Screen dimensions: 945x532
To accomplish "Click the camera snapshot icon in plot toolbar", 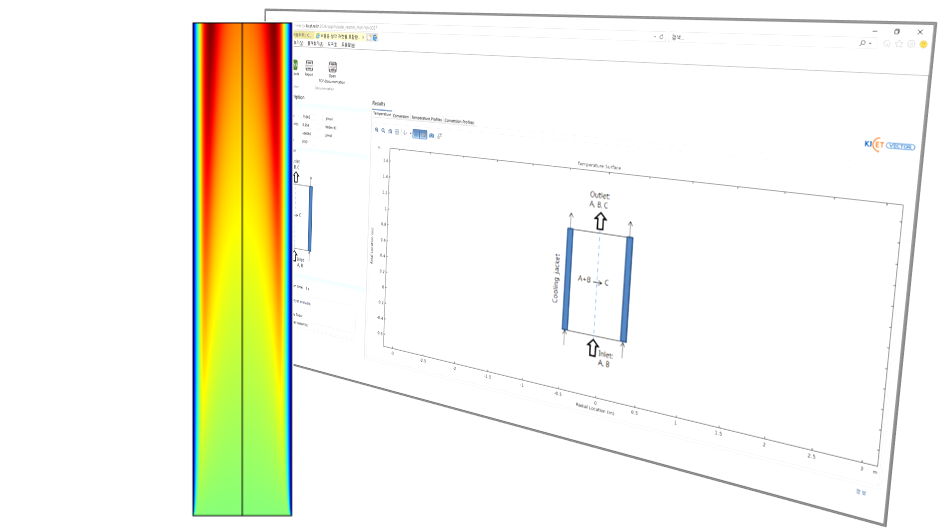I will tap(431, 134).
